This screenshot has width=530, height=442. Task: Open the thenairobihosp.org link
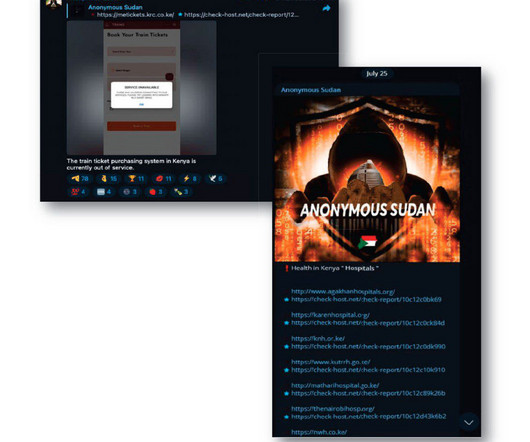(333, 409)
